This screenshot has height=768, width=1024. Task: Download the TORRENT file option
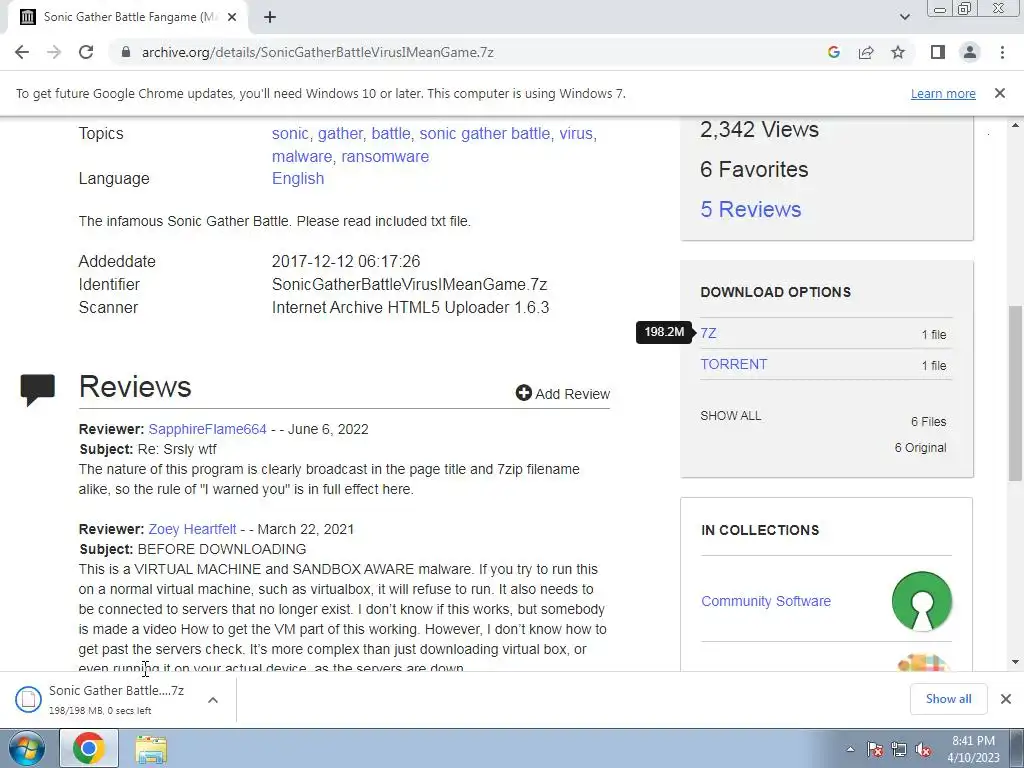click(x=733, y=364)
